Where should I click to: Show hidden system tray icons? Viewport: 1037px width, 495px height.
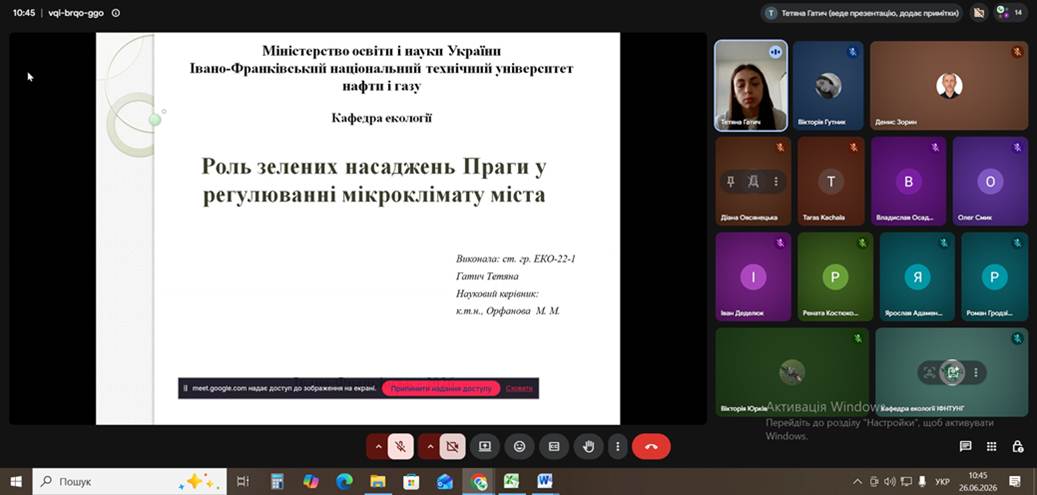[858, 482]
